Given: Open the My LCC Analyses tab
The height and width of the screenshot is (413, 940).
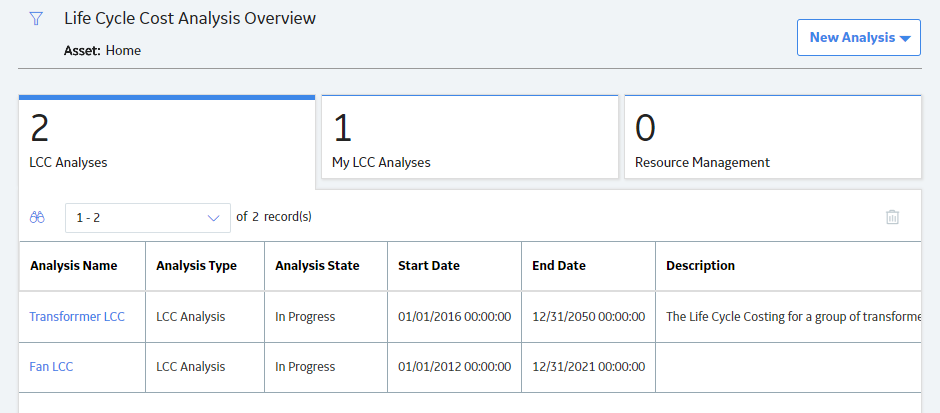Looking at the screenshot, I should 469,137.
